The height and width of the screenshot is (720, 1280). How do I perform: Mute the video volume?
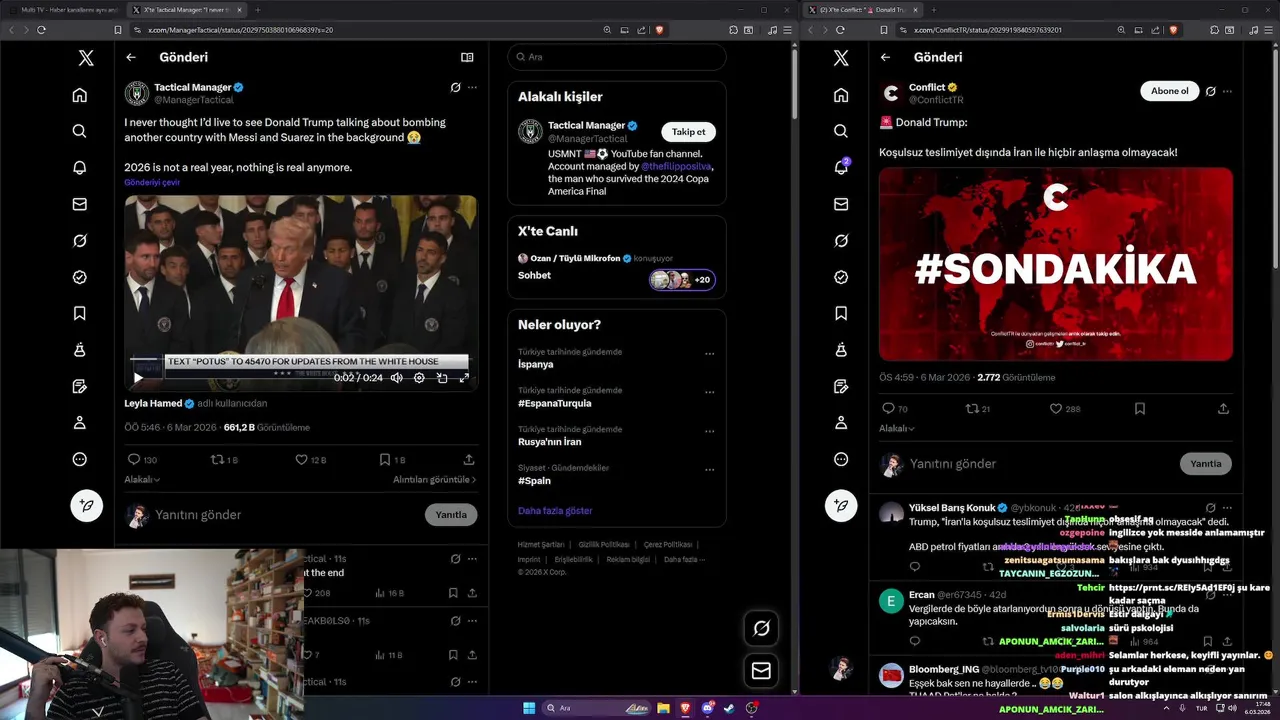pos(397,378)
